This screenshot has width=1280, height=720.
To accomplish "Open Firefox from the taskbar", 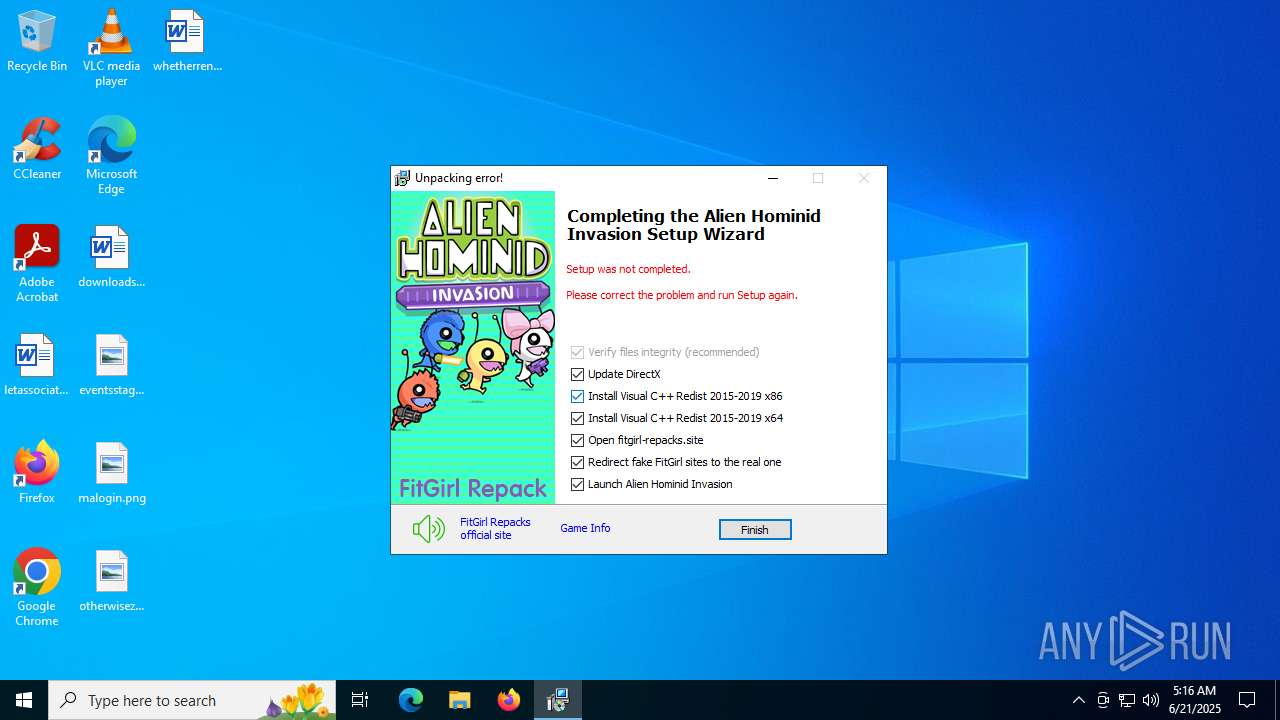I will click(509, 700).
